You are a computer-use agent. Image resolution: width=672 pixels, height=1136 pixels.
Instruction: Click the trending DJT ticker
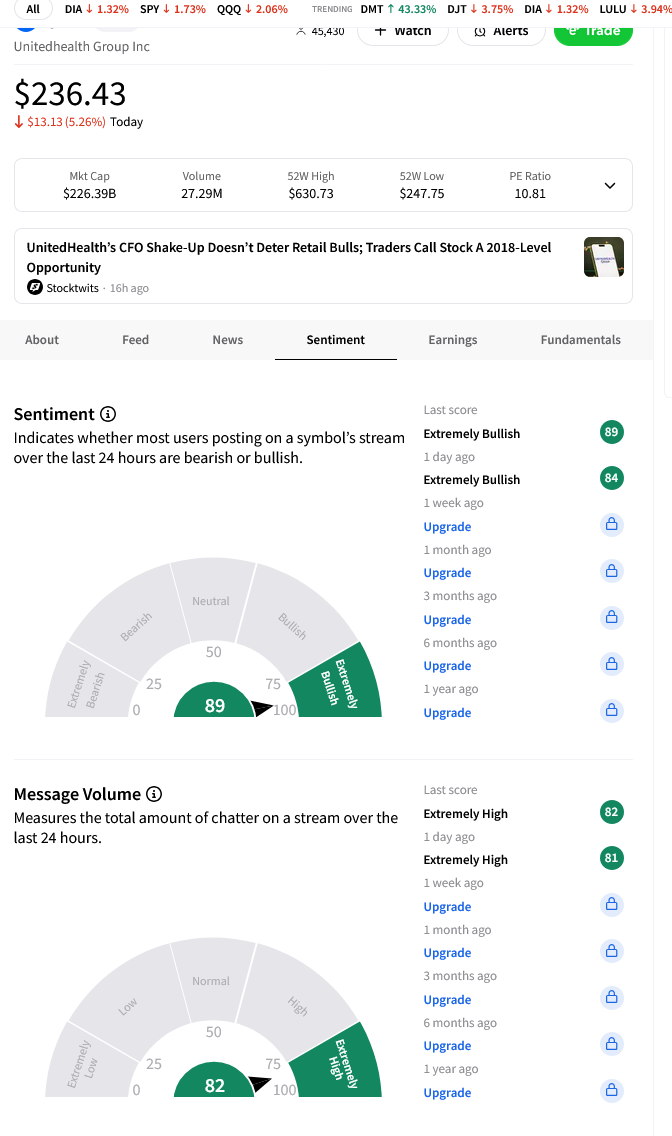[480, 9]
